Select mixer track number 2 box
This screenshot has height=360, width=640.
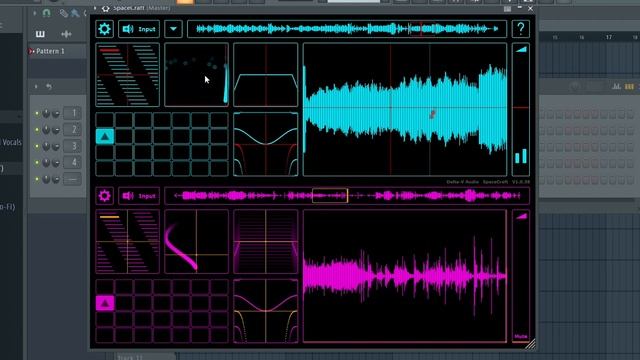[x=72, y=130]
